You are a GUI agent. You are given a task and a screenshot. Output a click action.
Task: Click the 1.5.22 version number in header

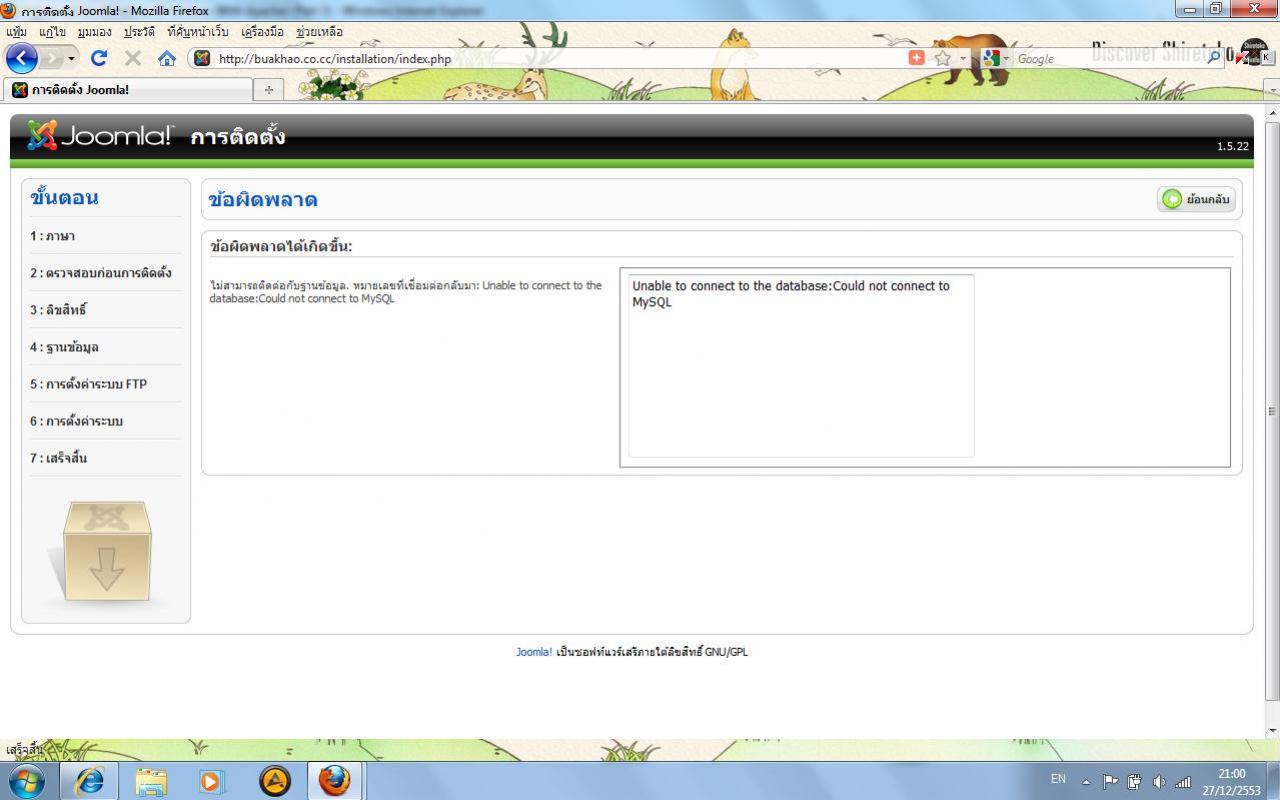(x=1233, y=146)
